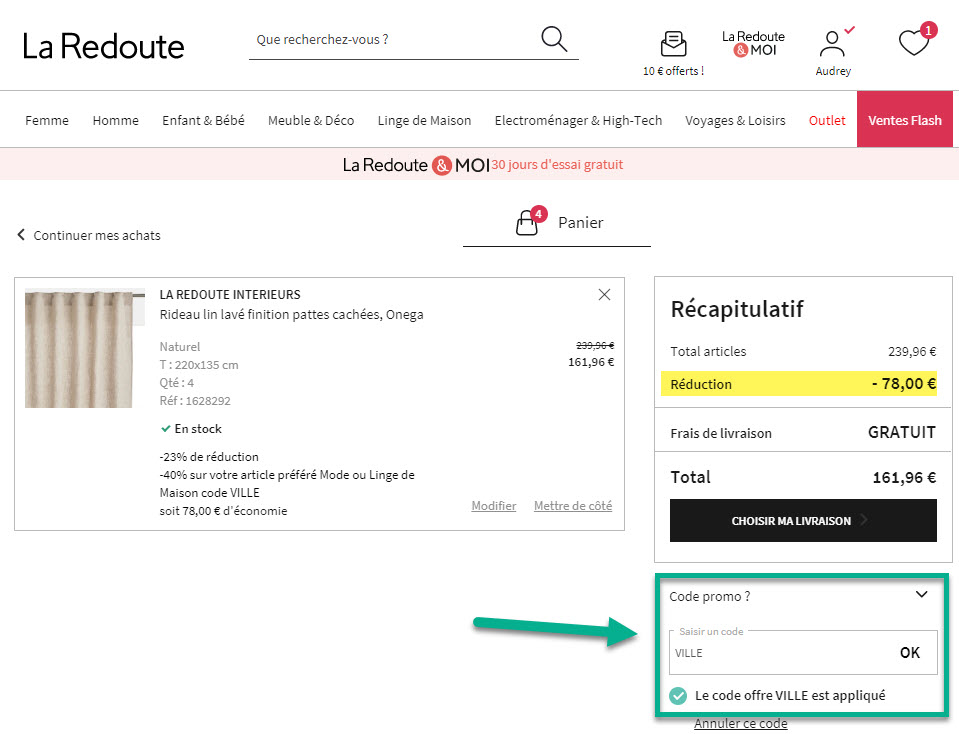Open Electroménager & High-Tech category
This screenshot has width=959, height=734.
coord(579,120)
